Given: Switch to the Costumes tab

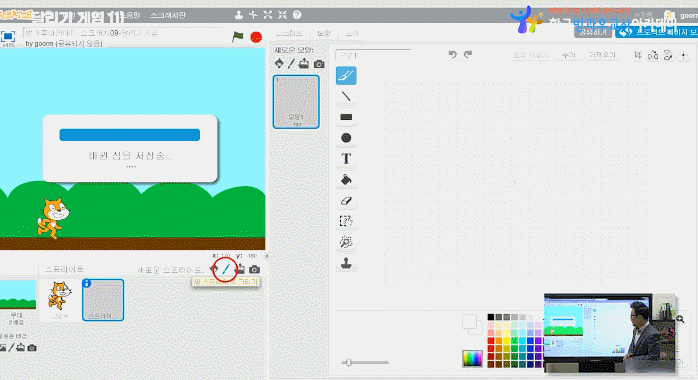Looking at the screenshot, I should point(324,33).
